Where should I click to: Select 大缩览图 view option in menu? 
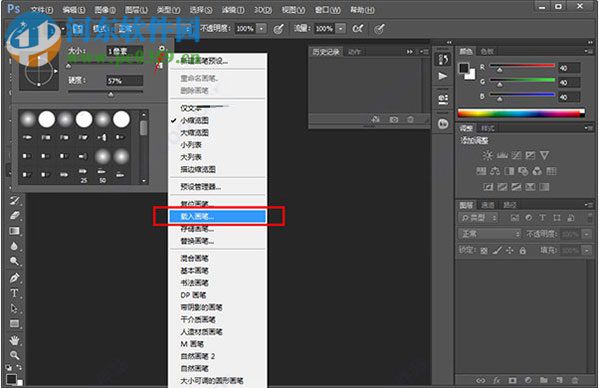(x=217, y=132)
